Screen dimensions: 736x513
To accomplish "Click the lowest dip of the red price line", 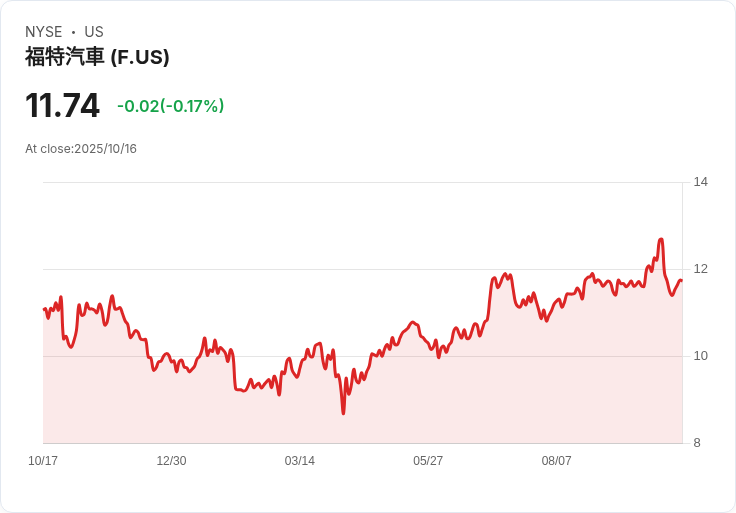I will click(x=343, y=412).
